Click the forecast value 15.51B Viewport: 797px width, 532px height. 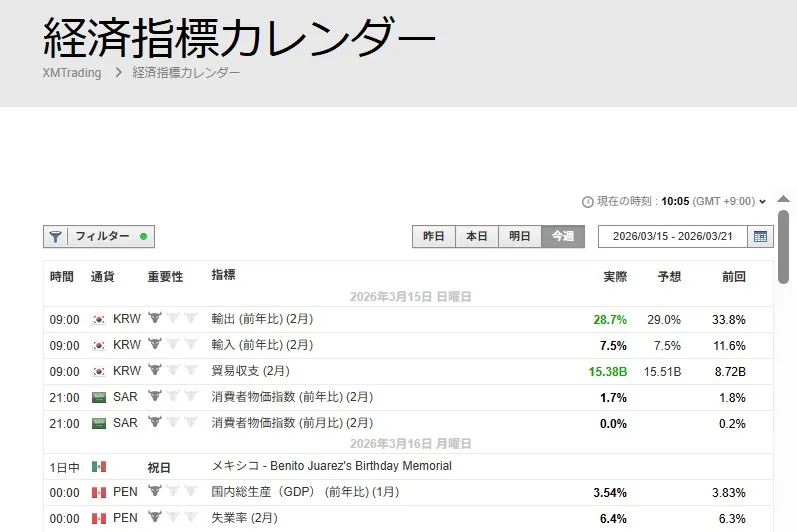[662, 372]
